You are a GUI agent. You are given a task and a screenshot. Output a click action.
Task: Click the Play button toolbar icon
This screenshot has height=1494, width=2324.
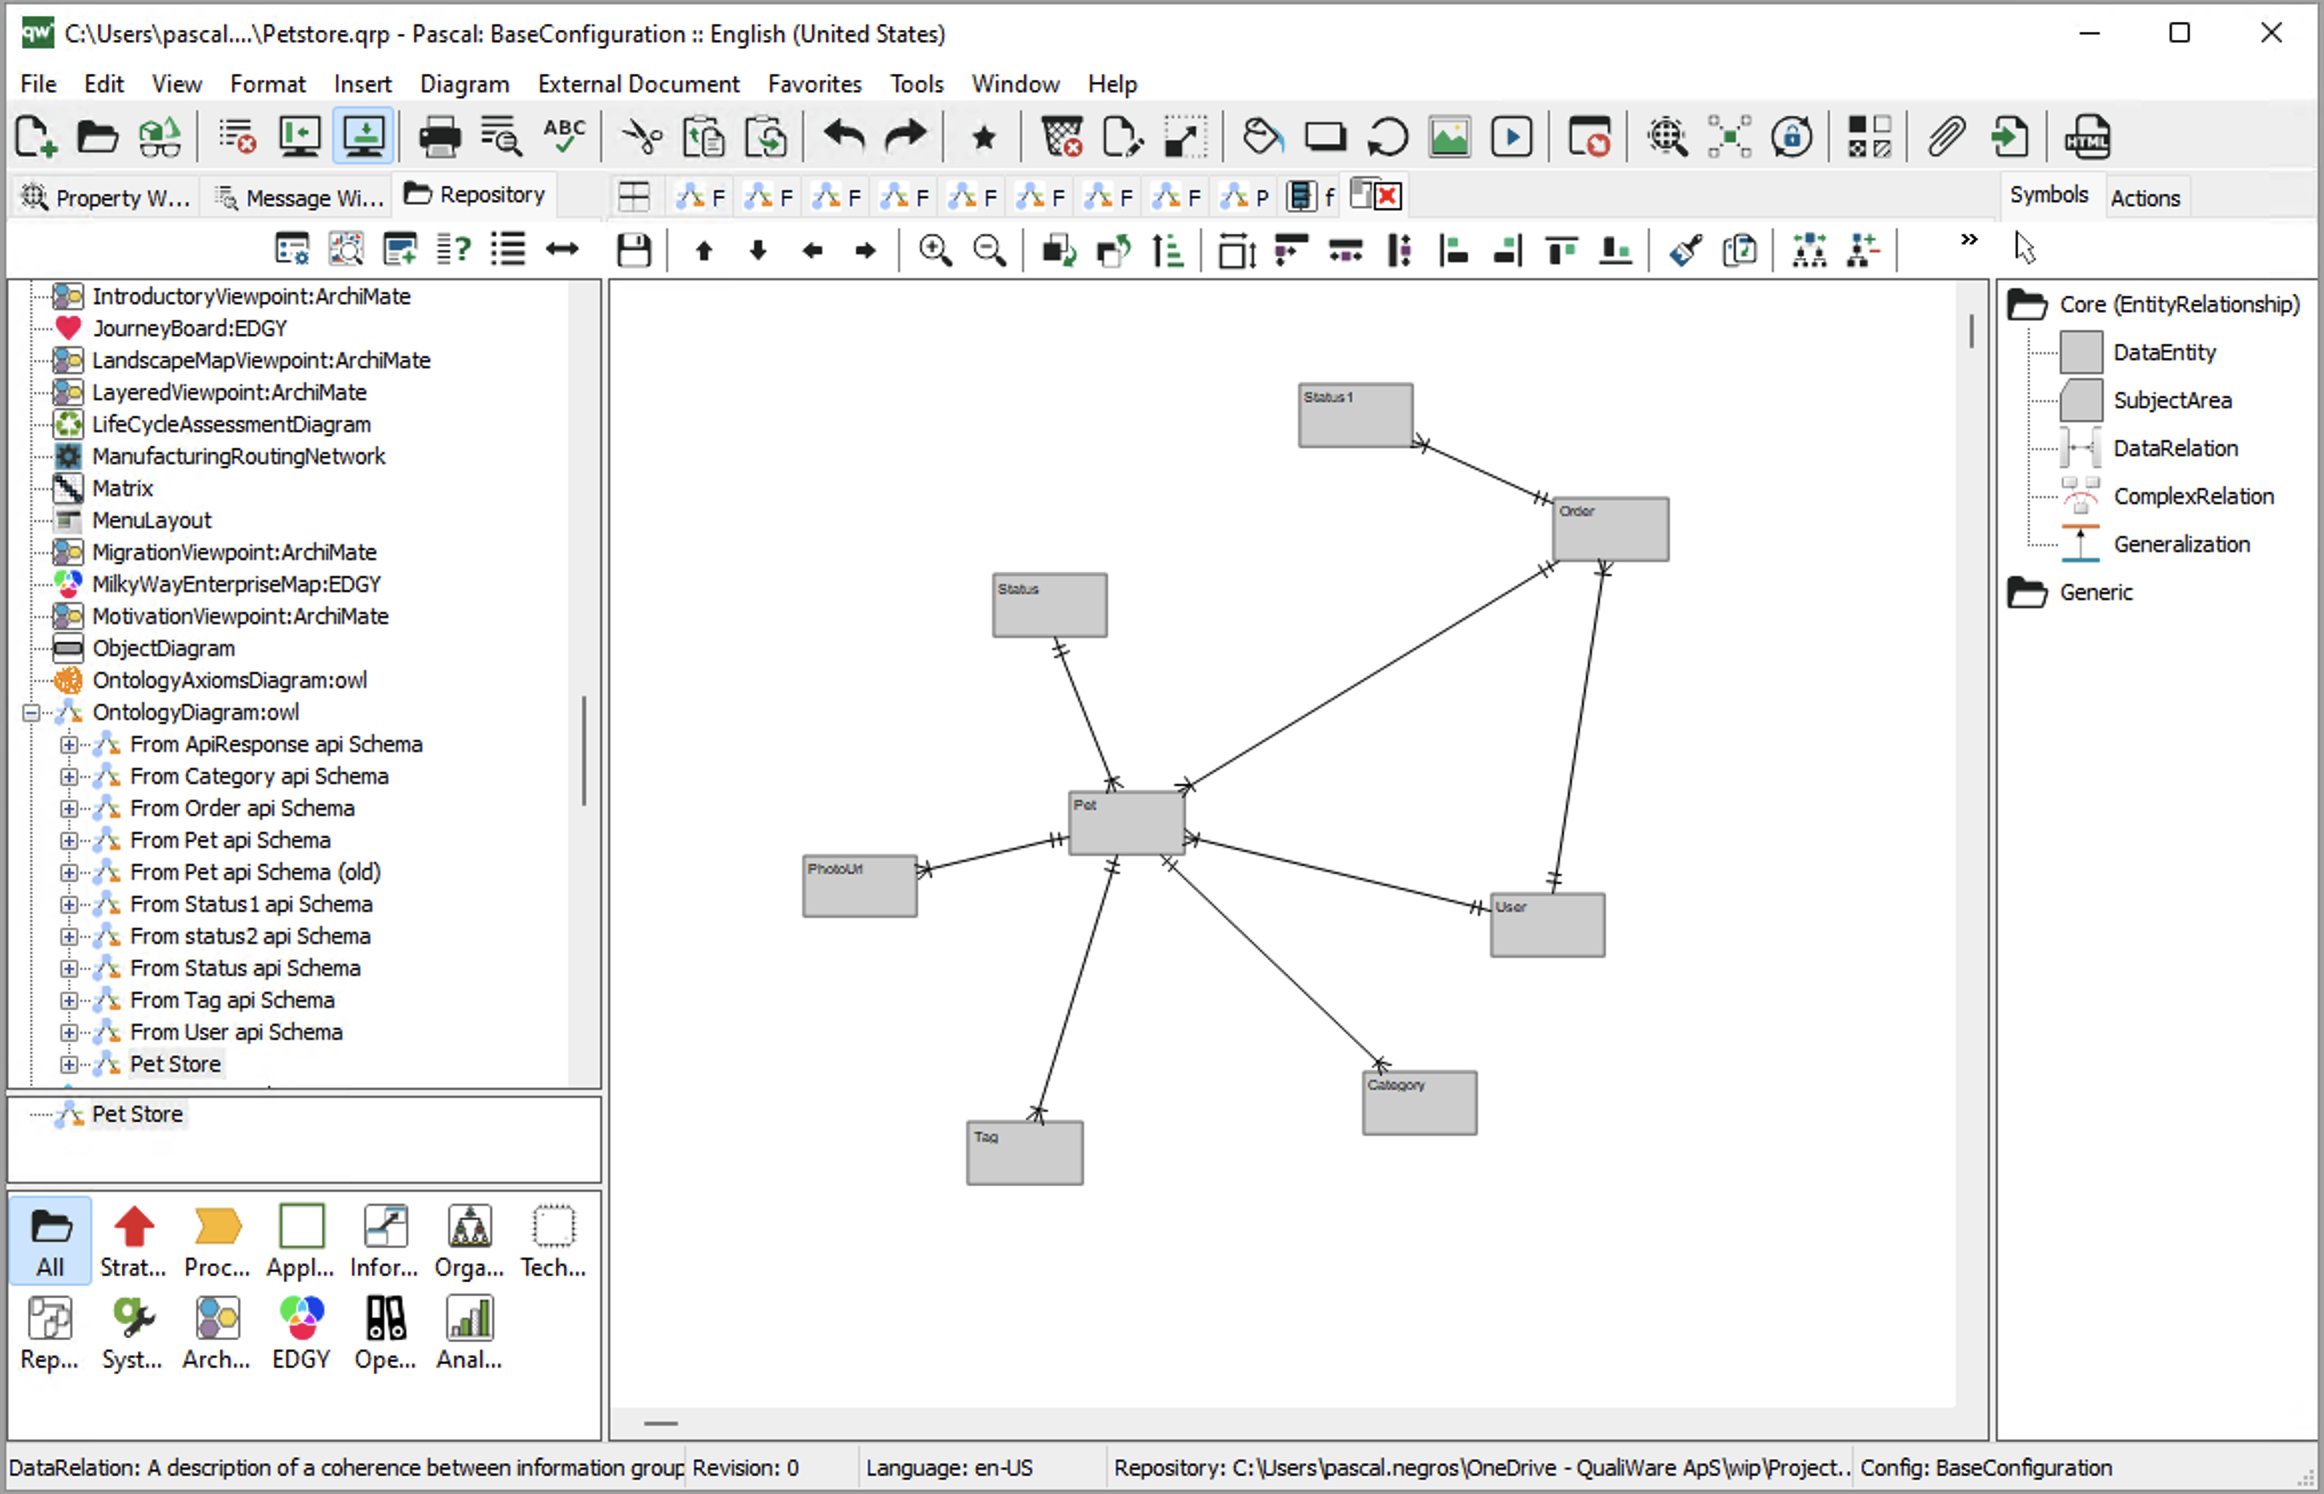(x=1511, y=137)
